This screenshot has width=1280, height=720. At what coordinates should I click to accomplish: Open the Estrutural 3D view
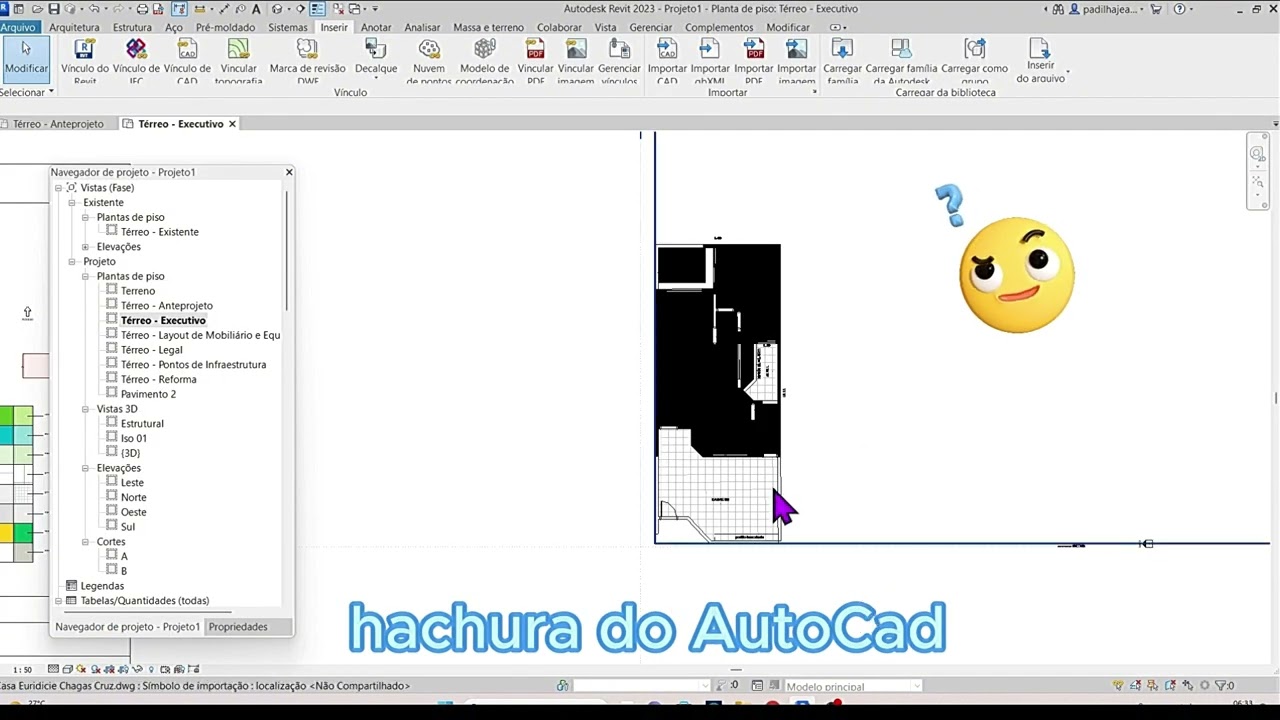(x=142, y=424)
